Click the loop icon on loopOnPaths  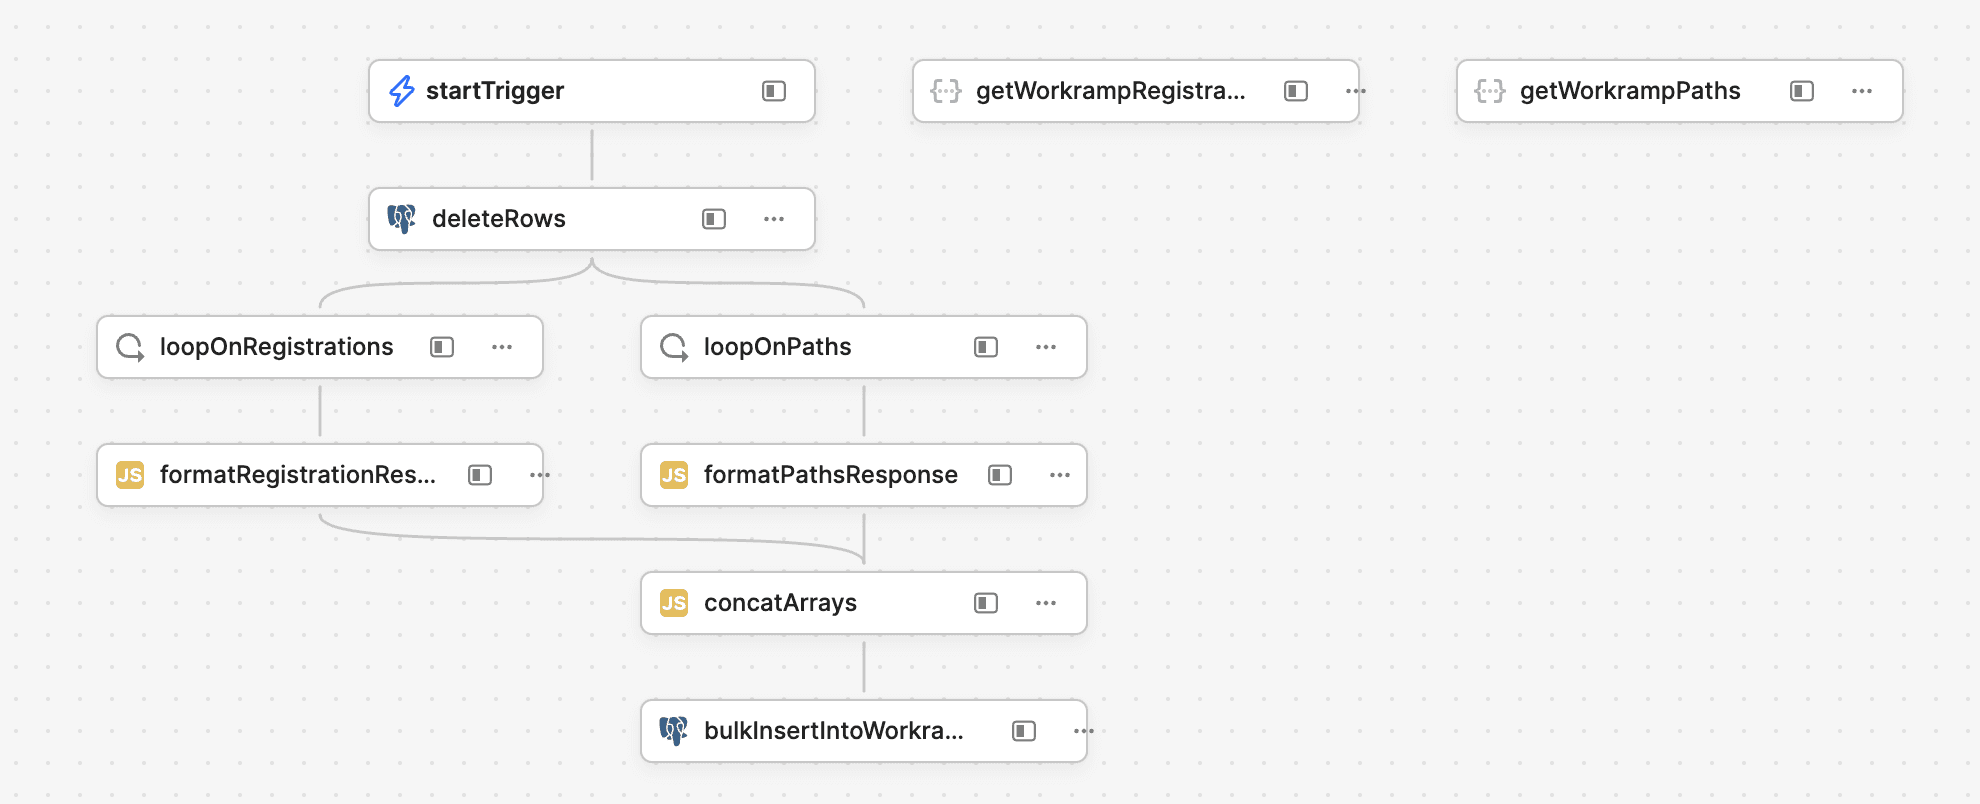pyautogui.click(x=674, y=347)
